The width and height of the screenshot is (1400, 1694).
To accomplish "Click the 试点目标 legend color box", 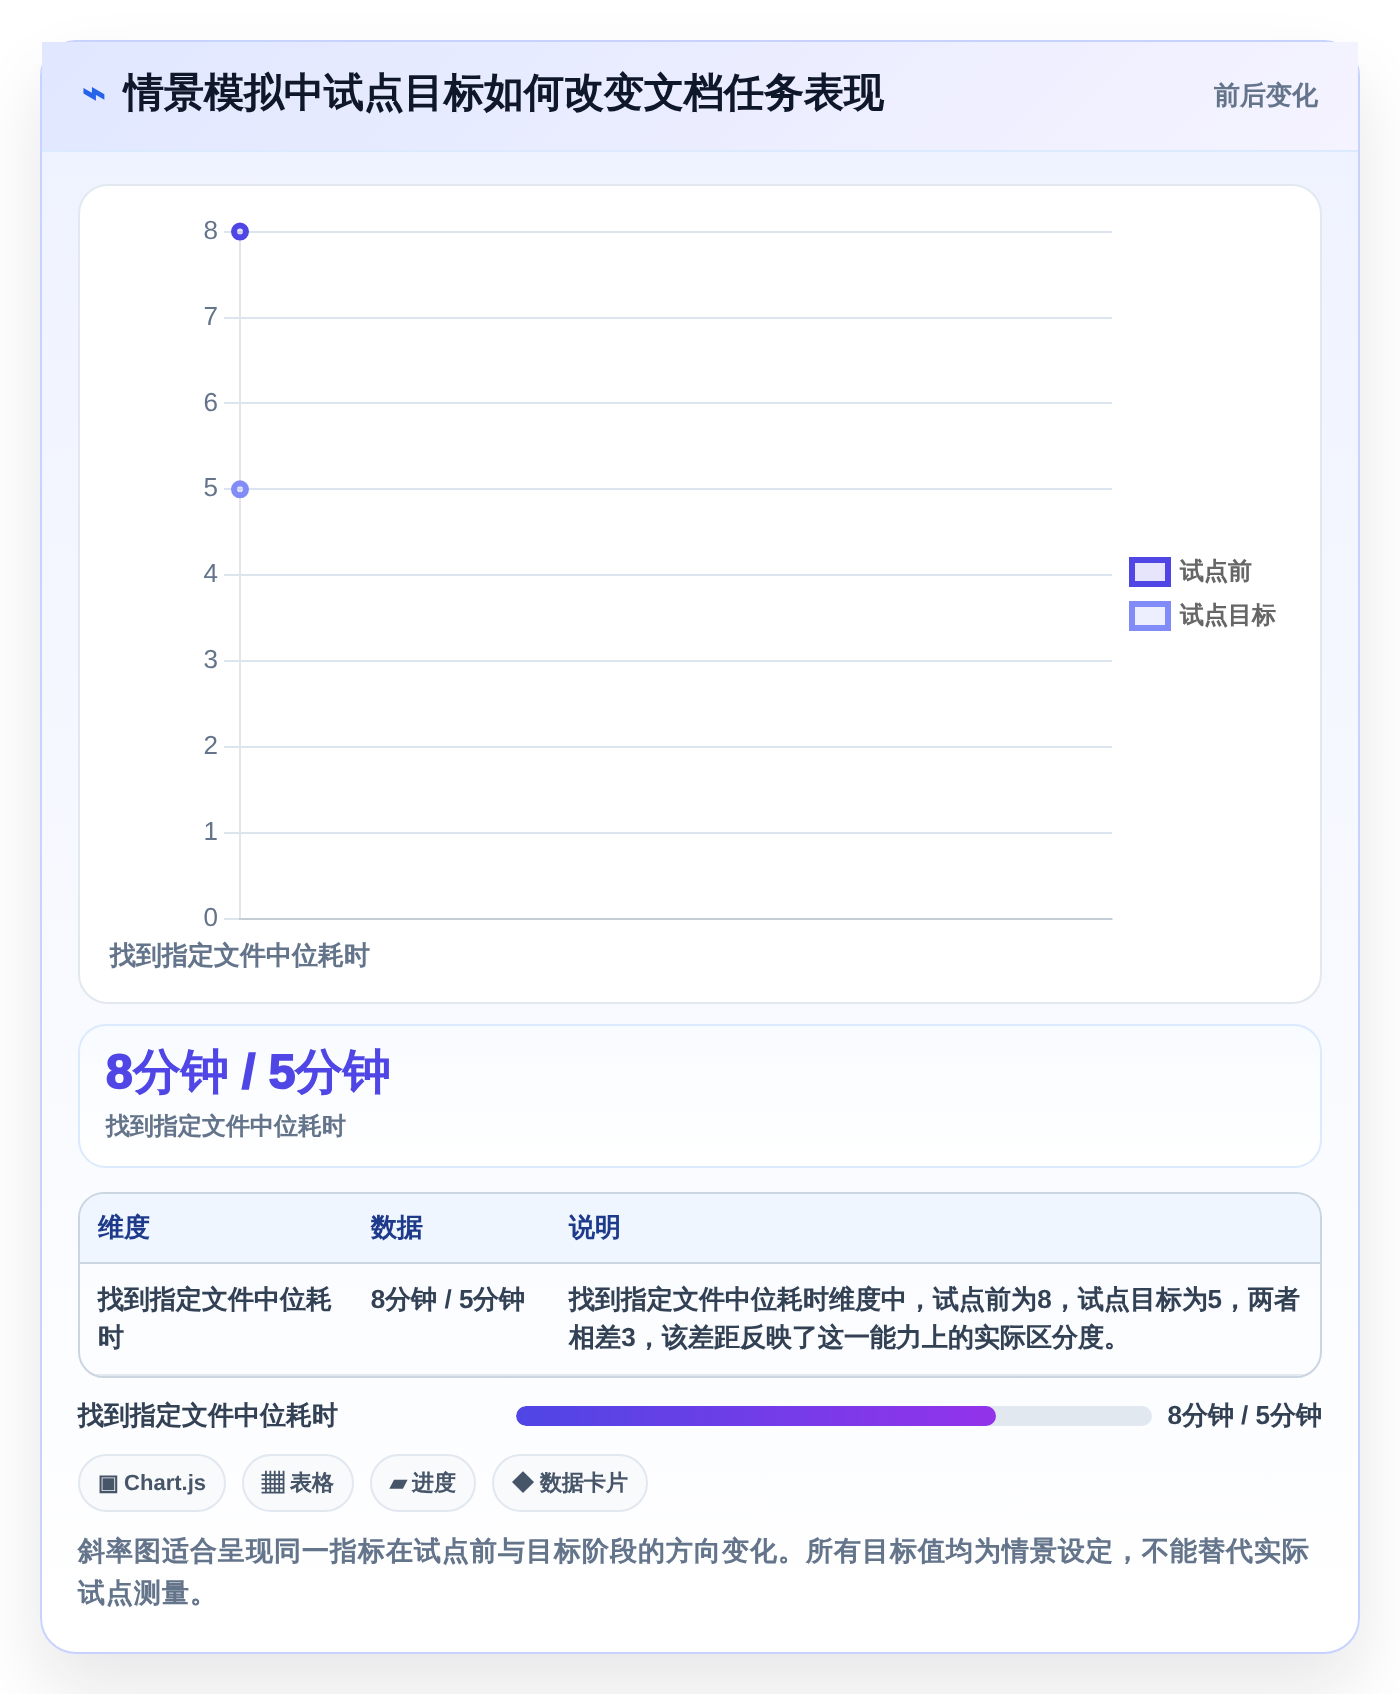I will pyautogui.click(x=1150, y=616).
